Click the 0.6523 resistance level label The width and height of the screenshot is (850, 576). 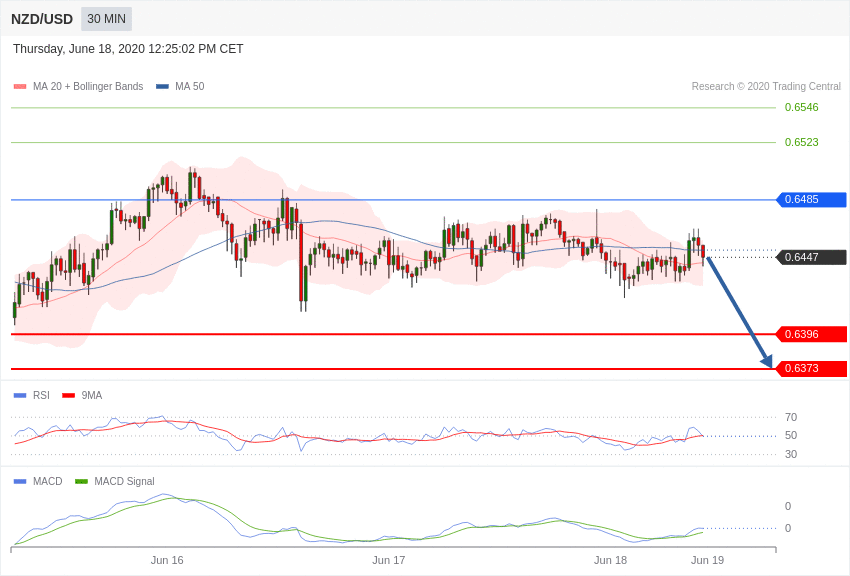pyautogui.click(x=801, y=143)
